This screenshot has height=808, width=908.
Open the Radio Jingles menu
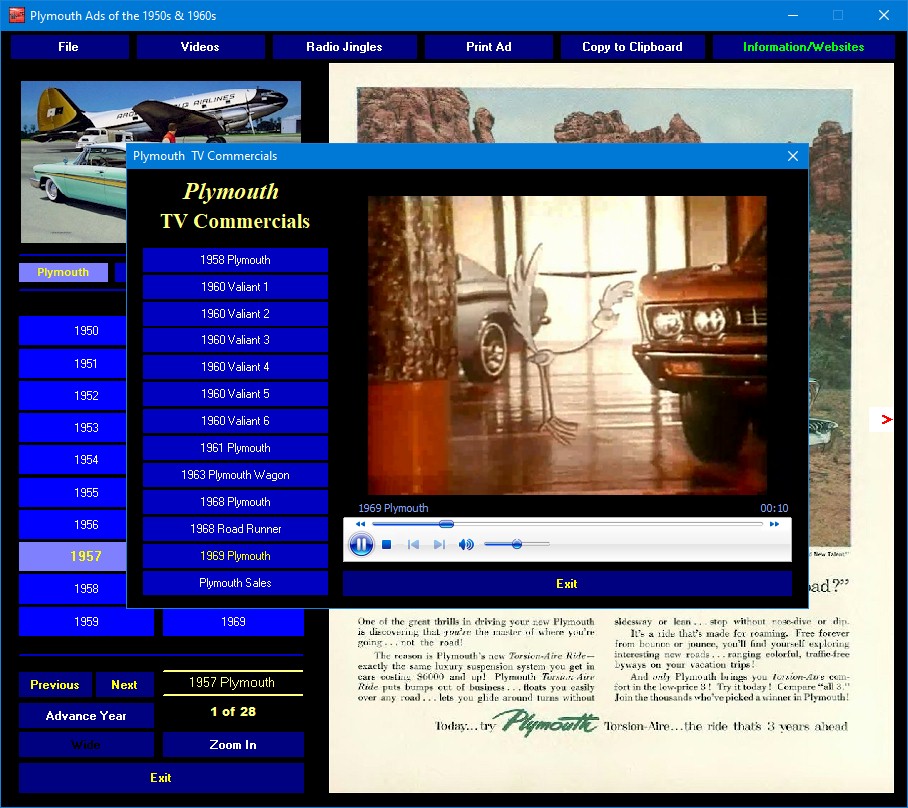click(344, 47)
